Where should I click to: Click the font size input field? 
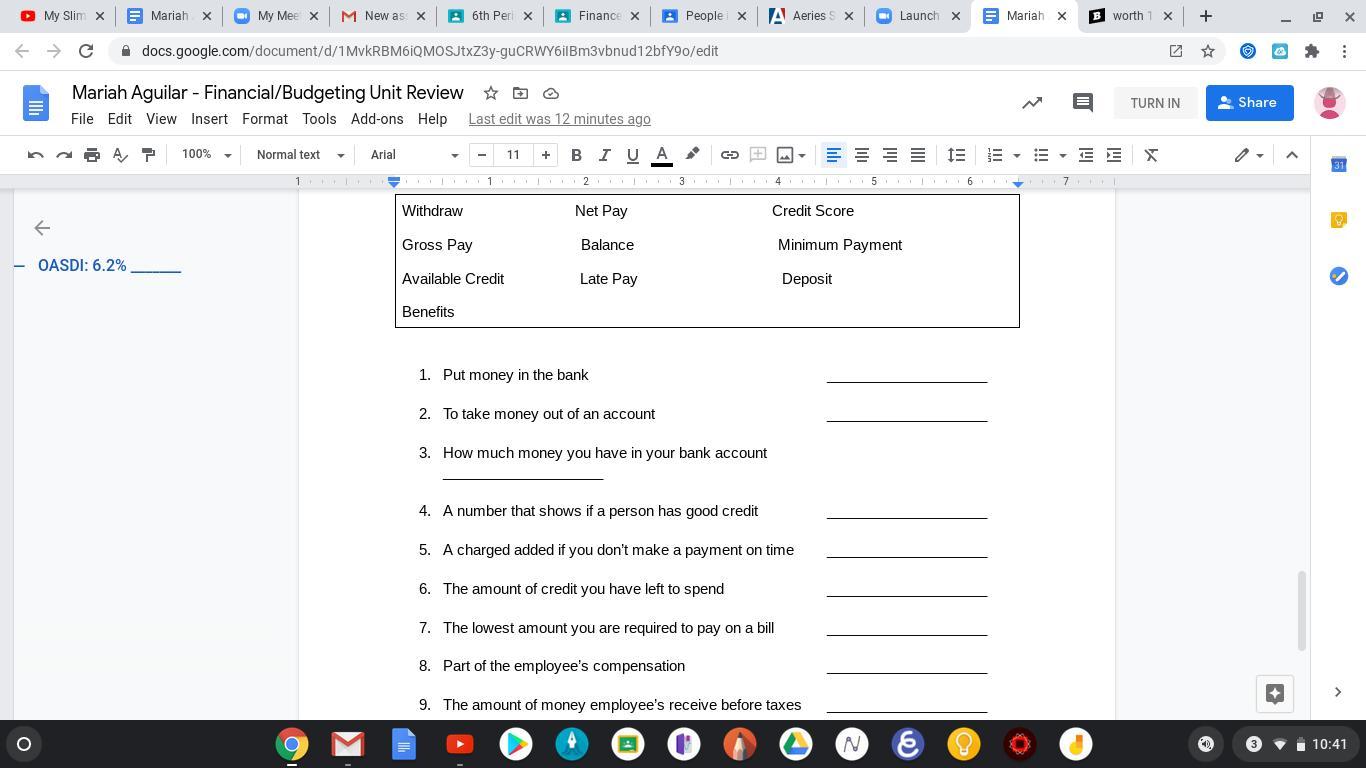click(513, 155)
